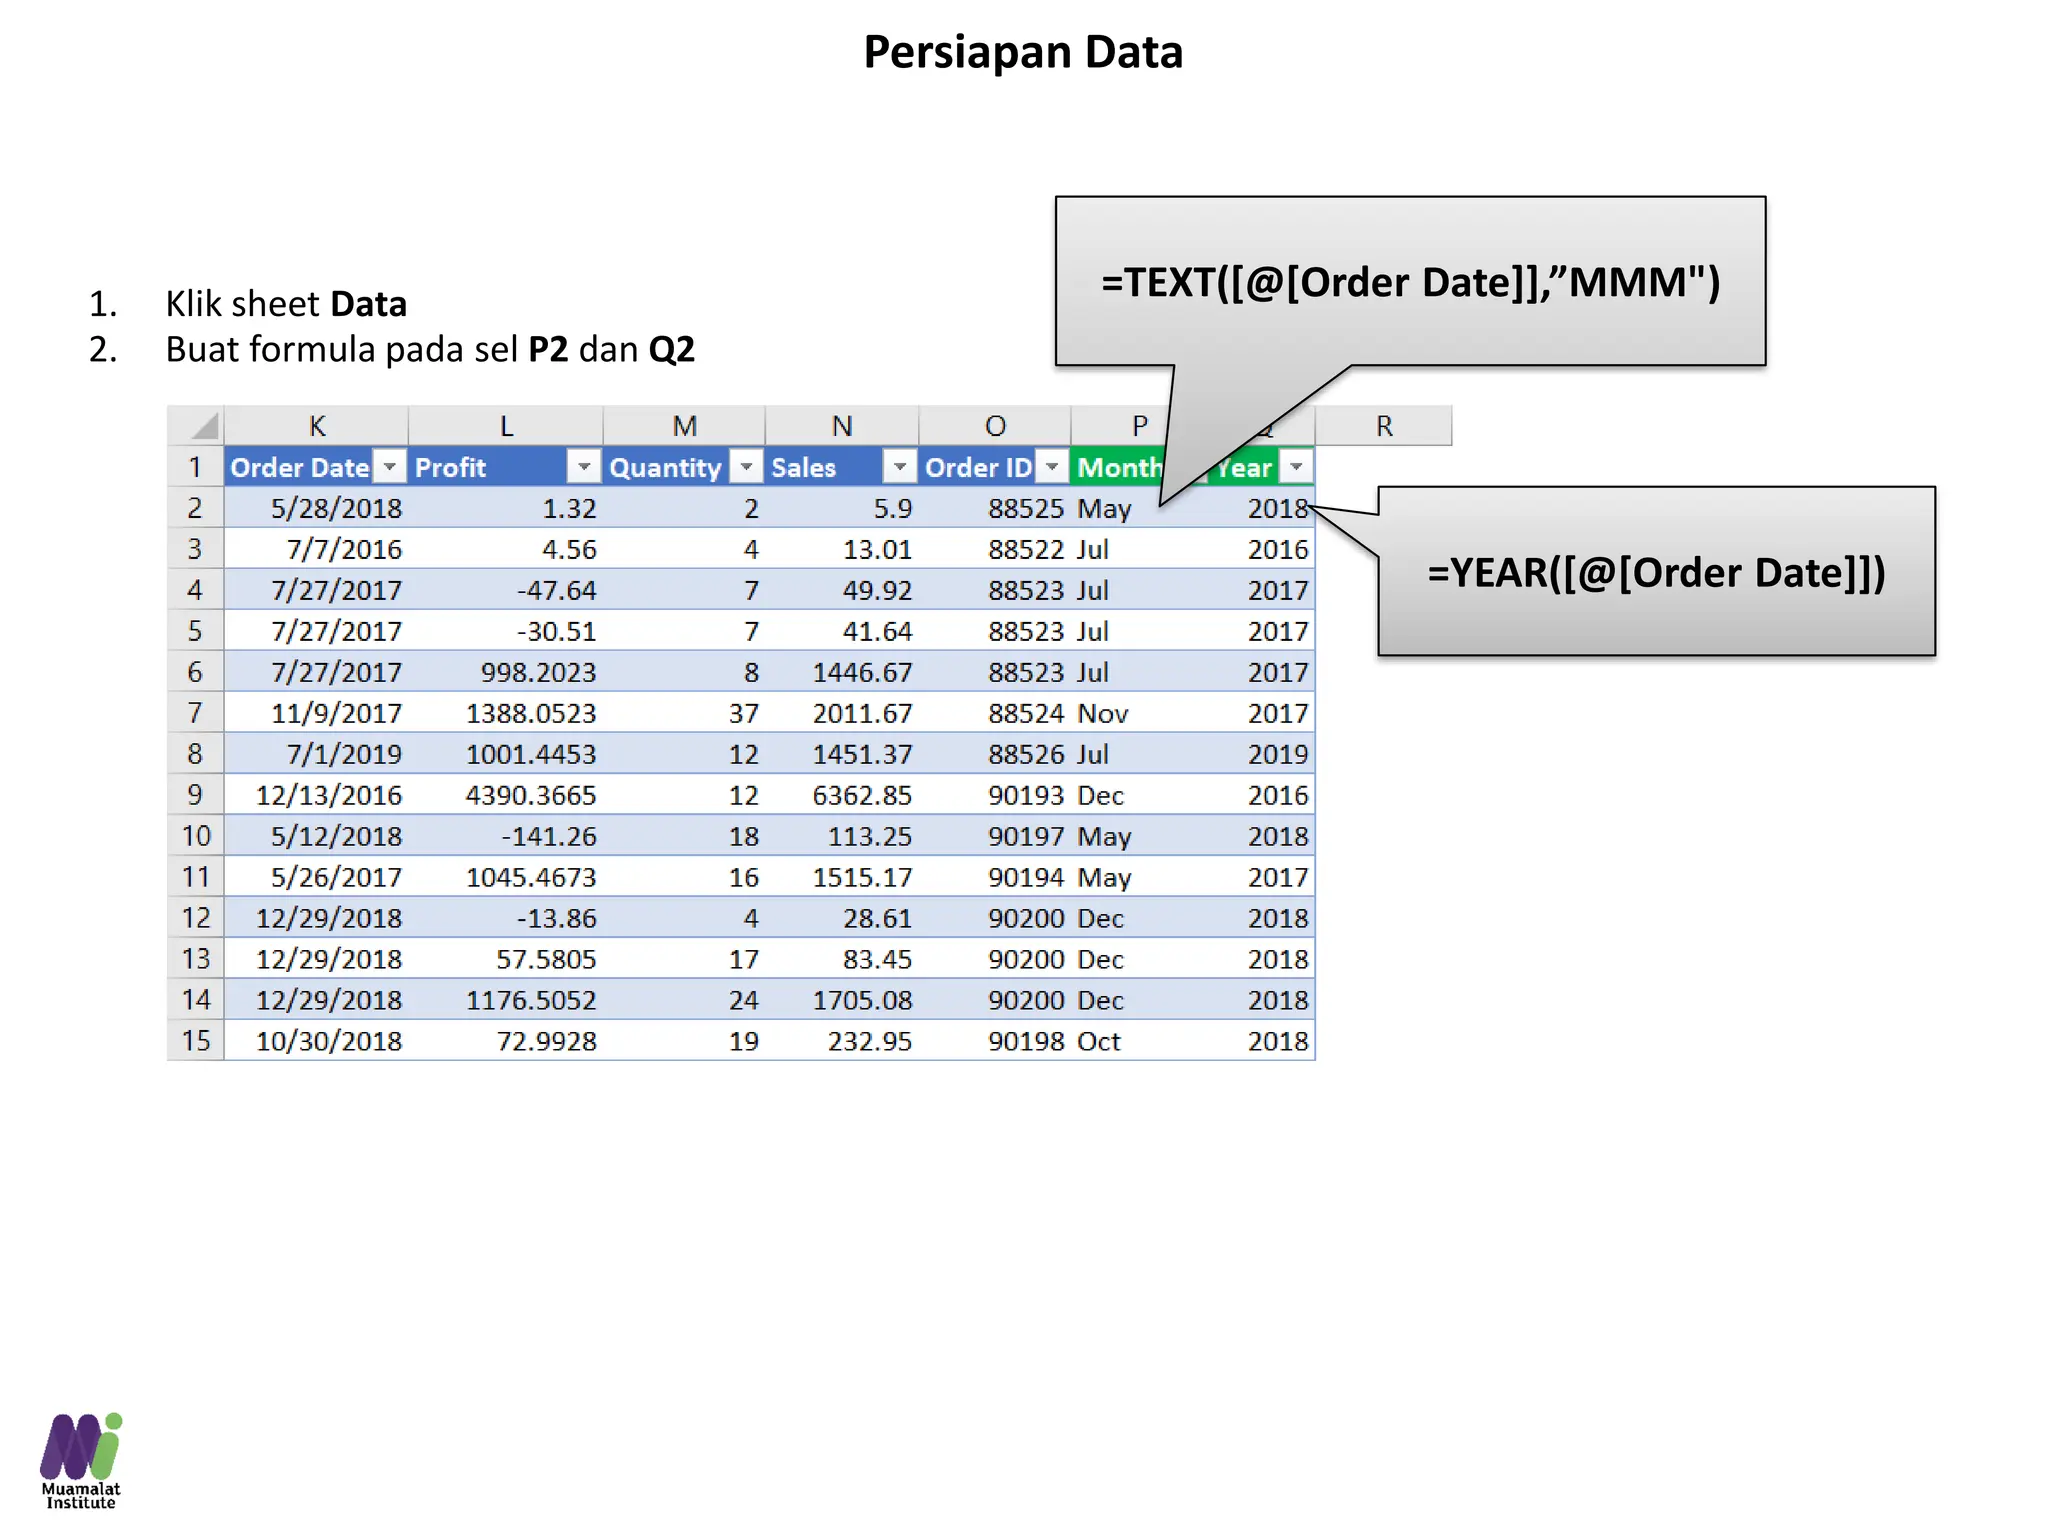Open the Year column filter dropdown
2048x1536 pixels.
point(1296,467)
